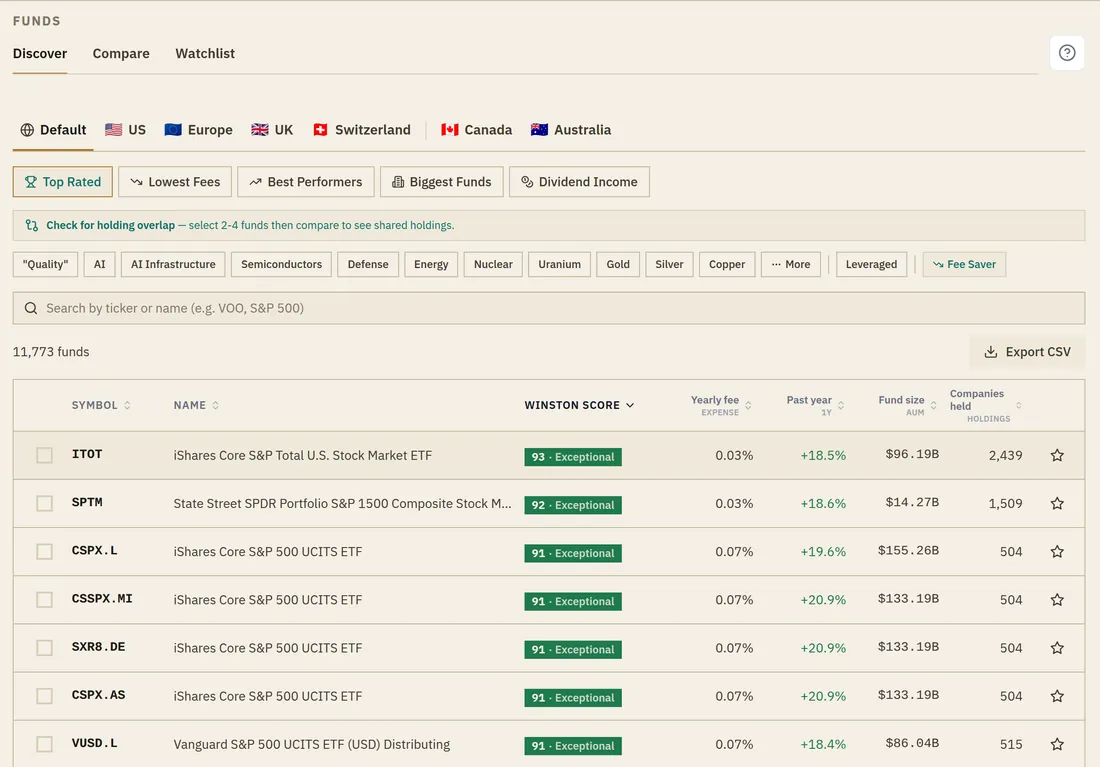Filter by the Semiconductors chip
The height and width of the screenshot is (767, 1100).
[x=281, y=265]
